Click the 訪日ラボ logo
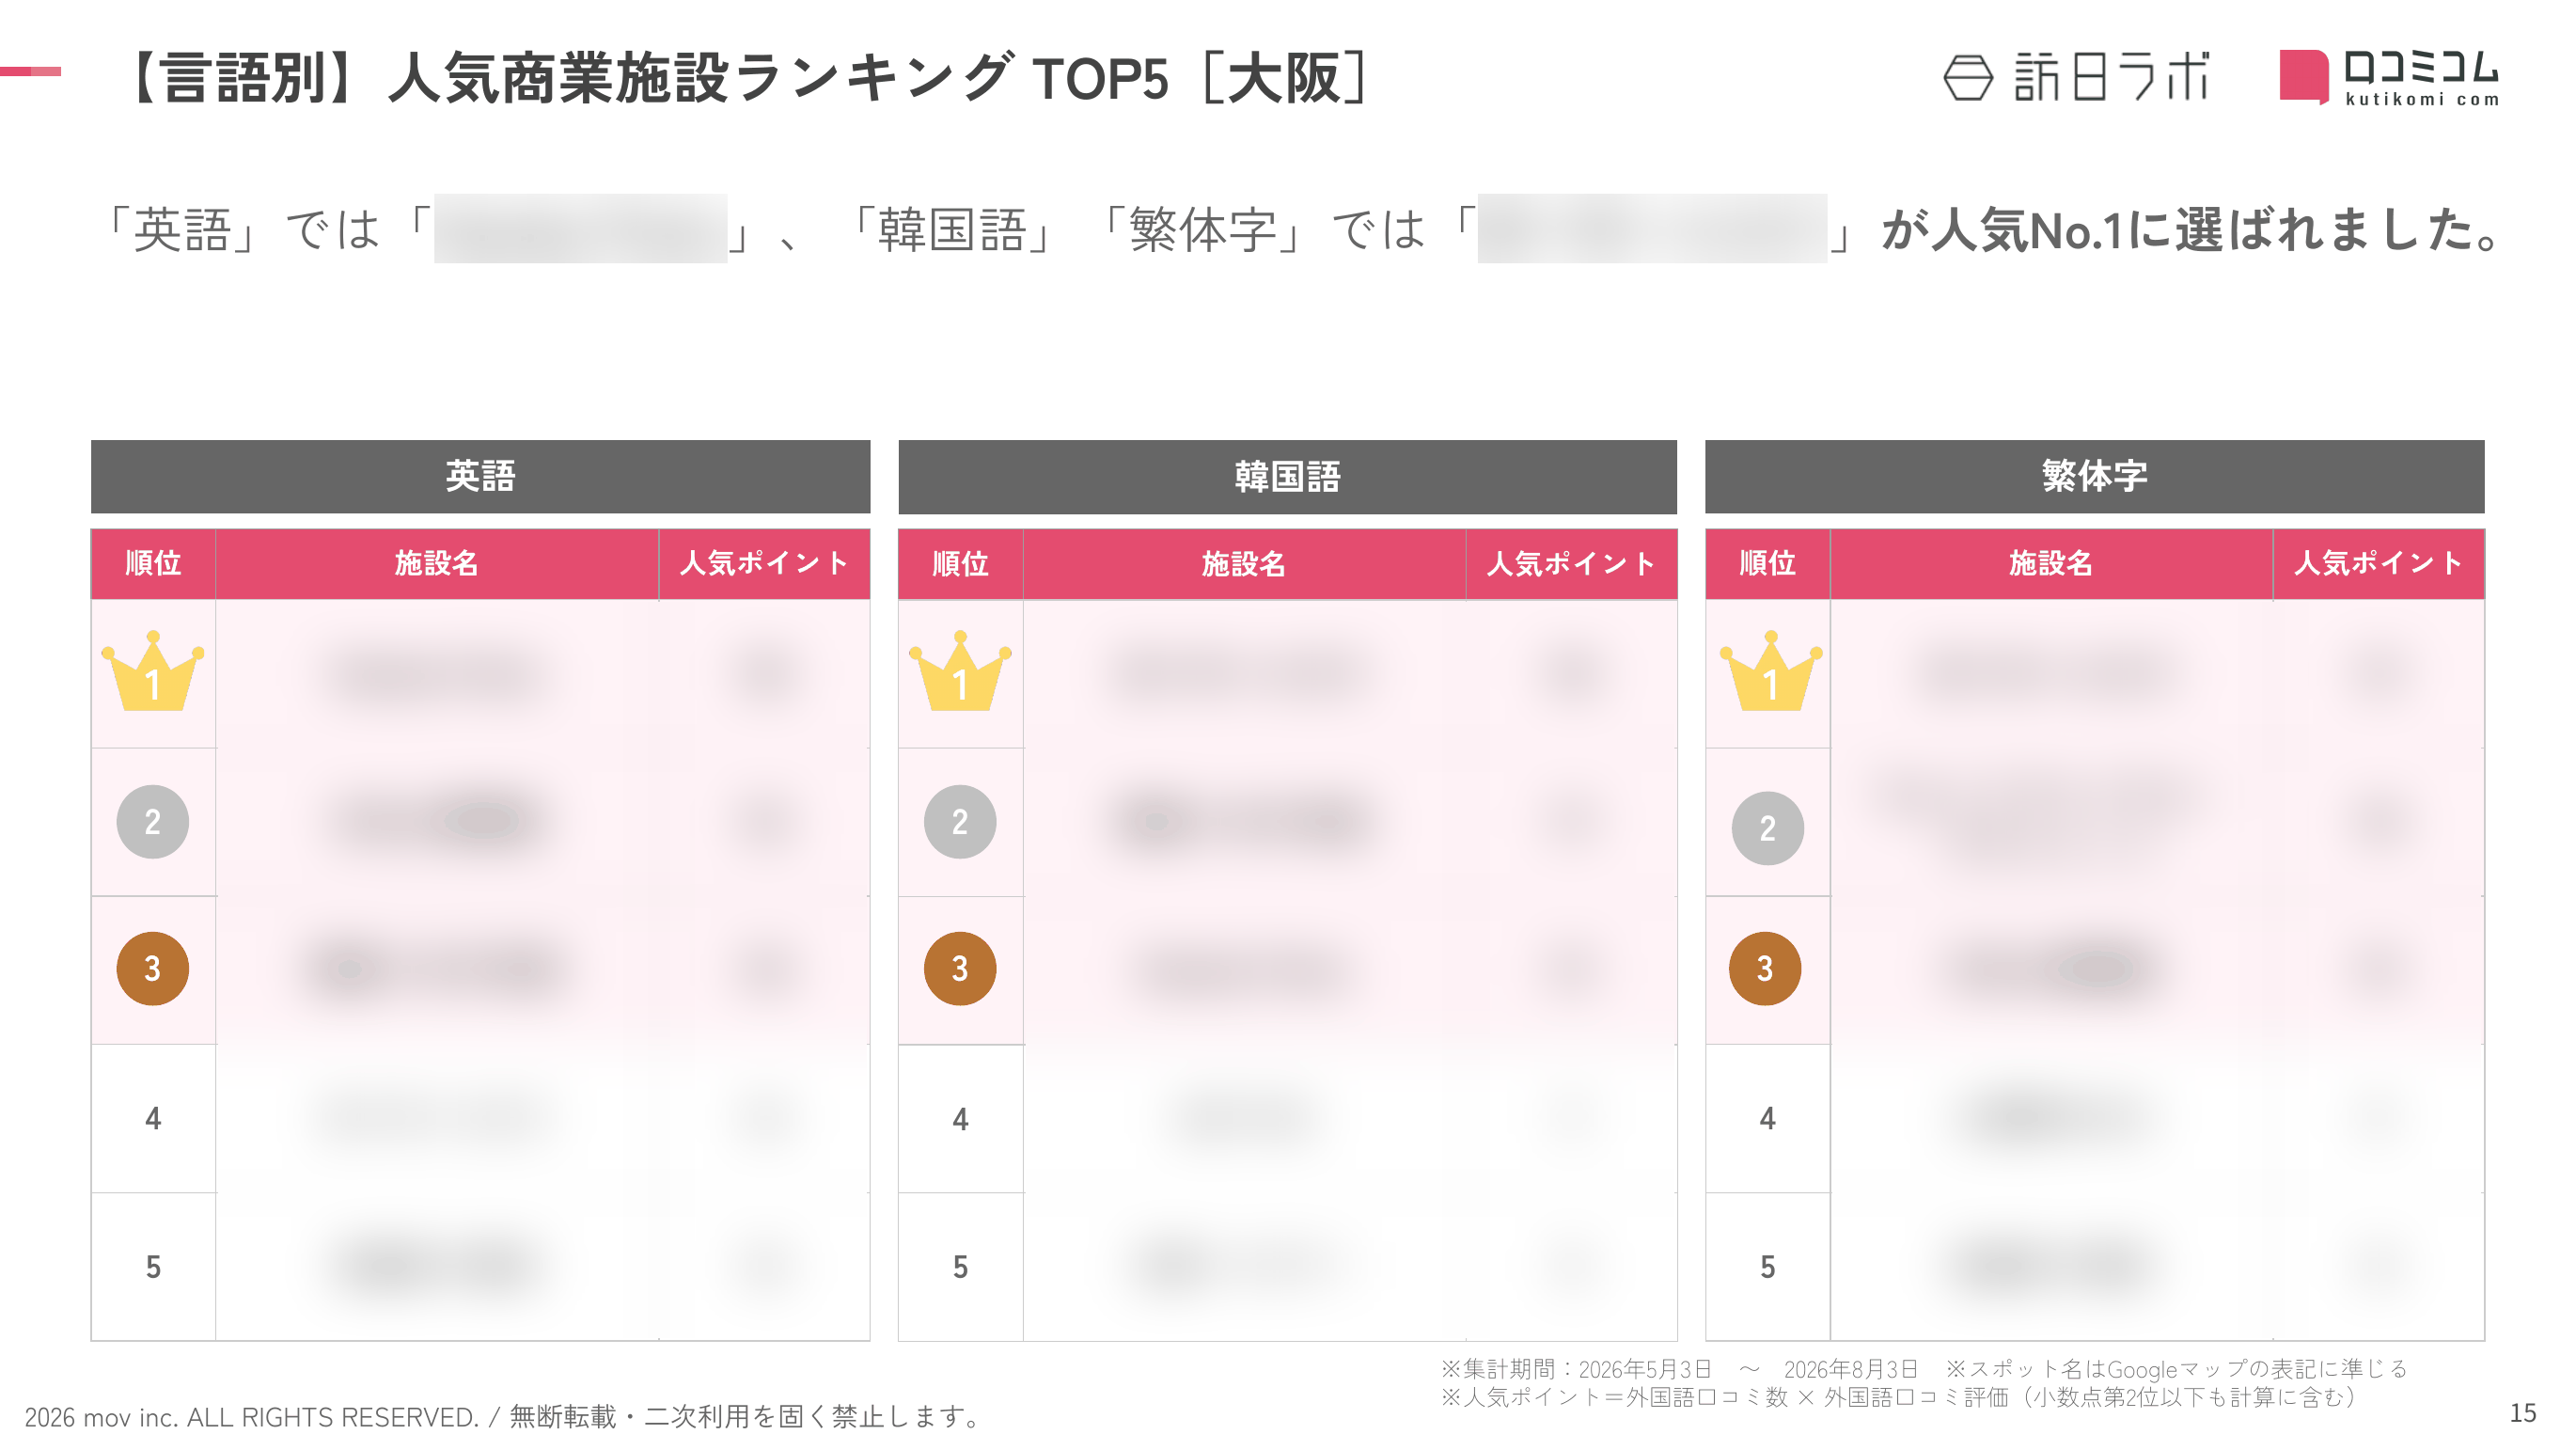Screen dimensions: 2576x1450 (2076, 77)
